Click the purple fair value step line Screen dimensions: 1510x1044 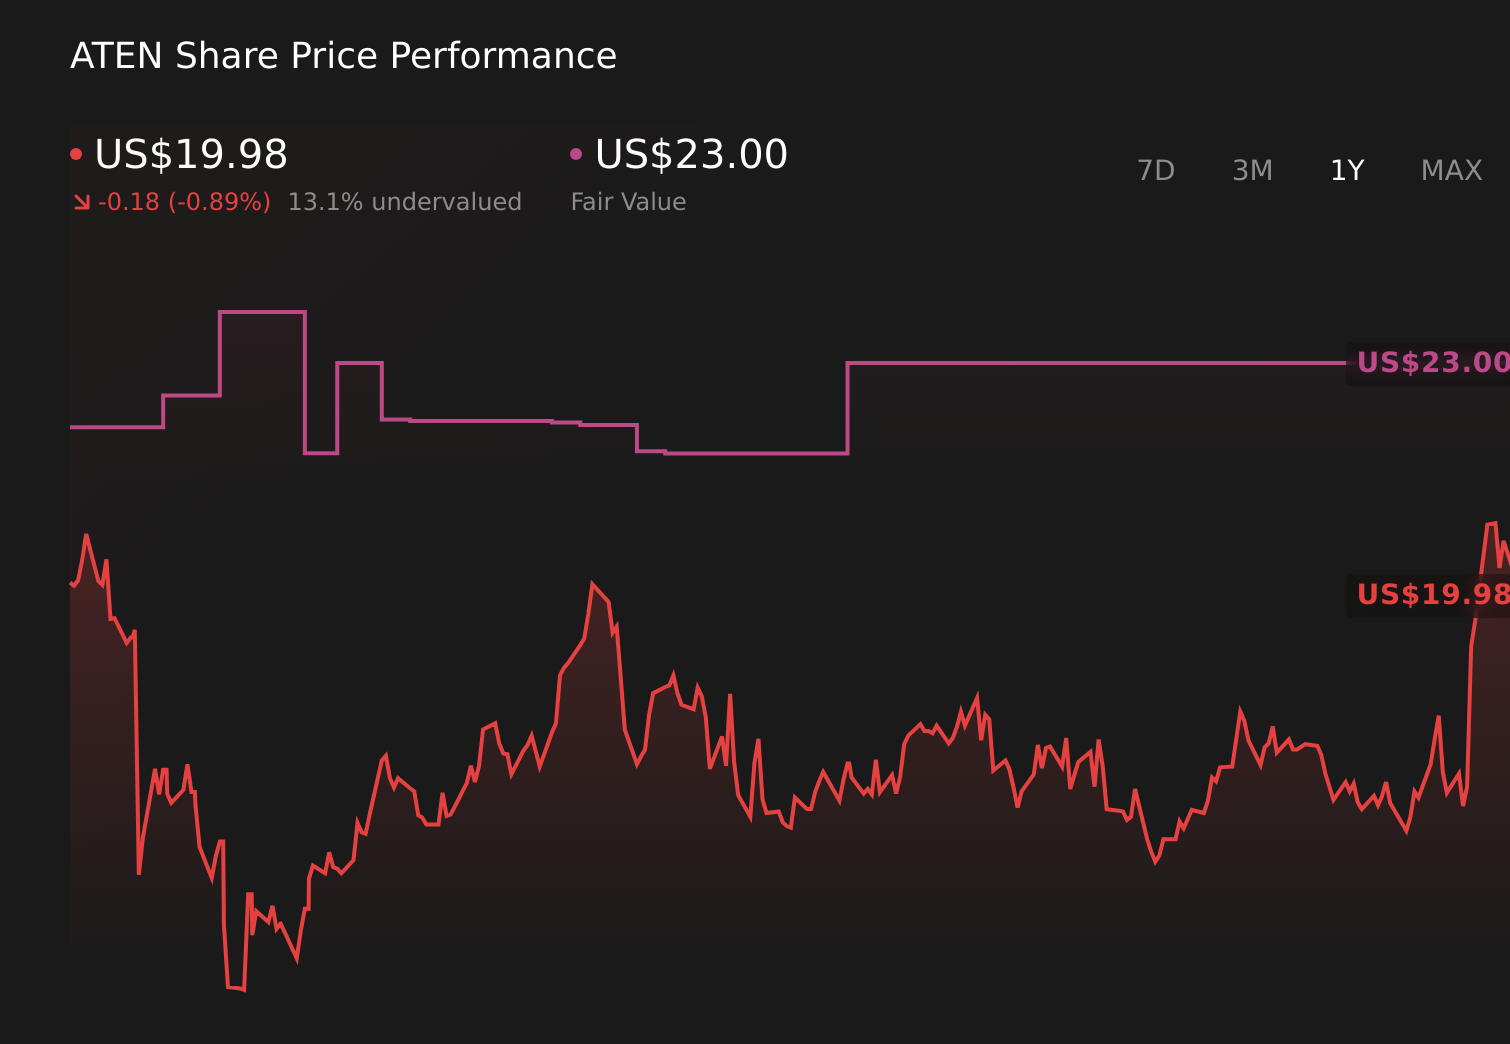1100,362
